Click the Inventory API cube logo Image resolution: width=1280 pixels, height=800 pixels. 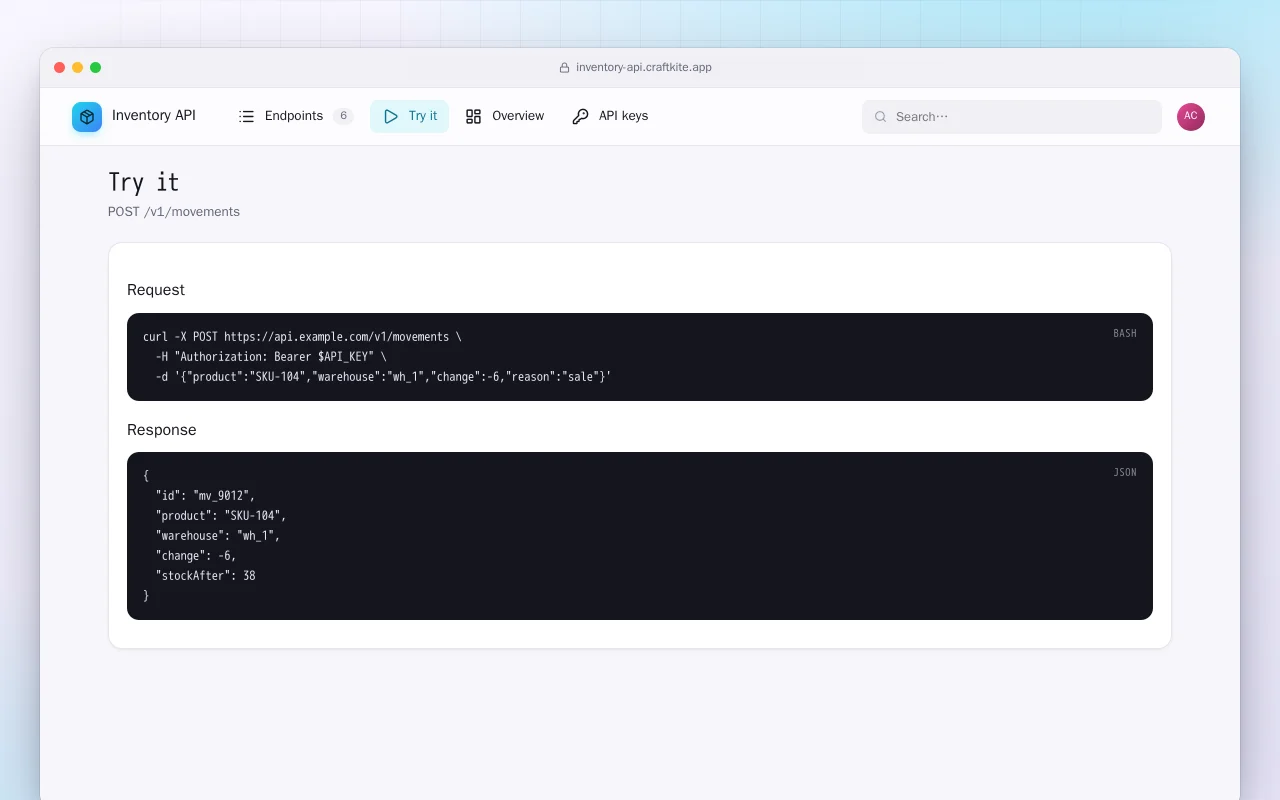click(x=87, y=117)
